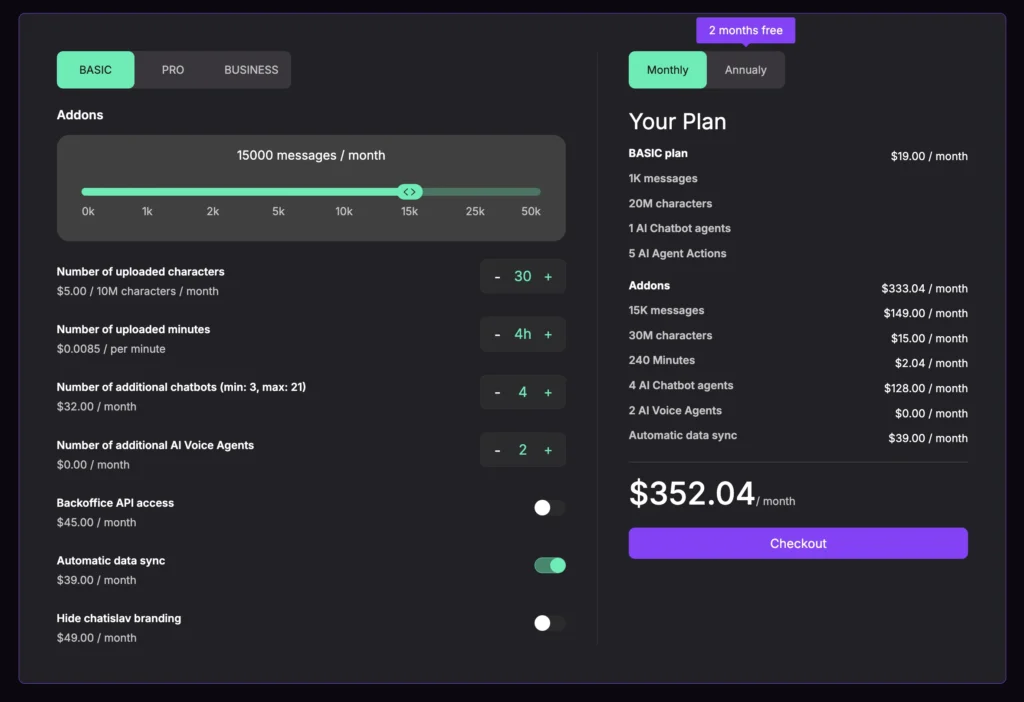Click the $19.00 / month price
This screenshot has height=702, width=1024.
pos(929,156)
